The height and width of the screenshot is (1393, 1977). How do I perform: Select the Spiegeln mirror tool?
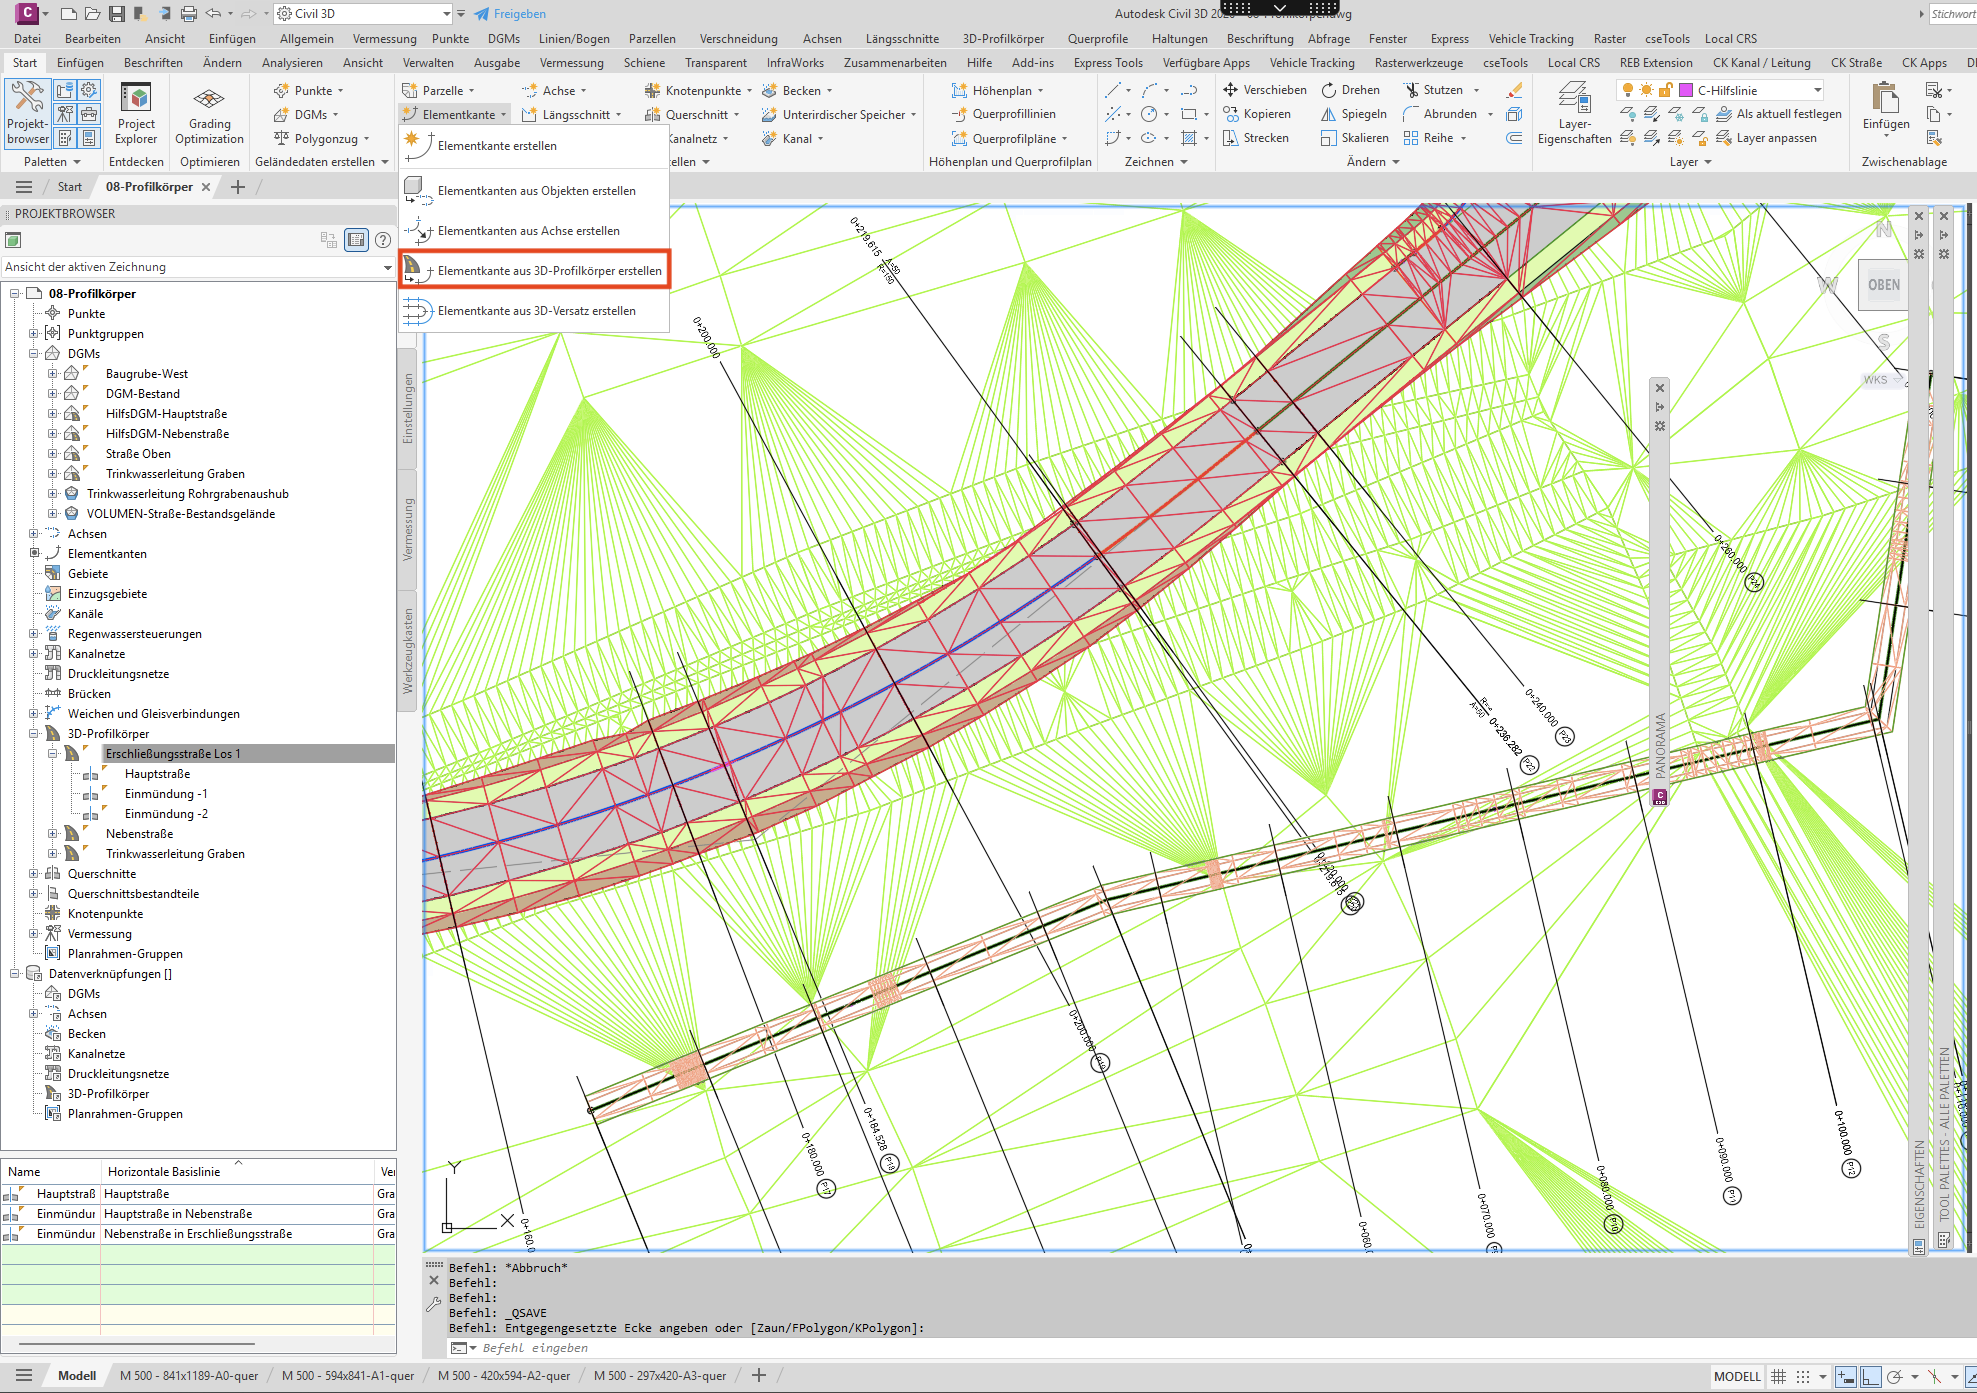[x=1354, y=114]
